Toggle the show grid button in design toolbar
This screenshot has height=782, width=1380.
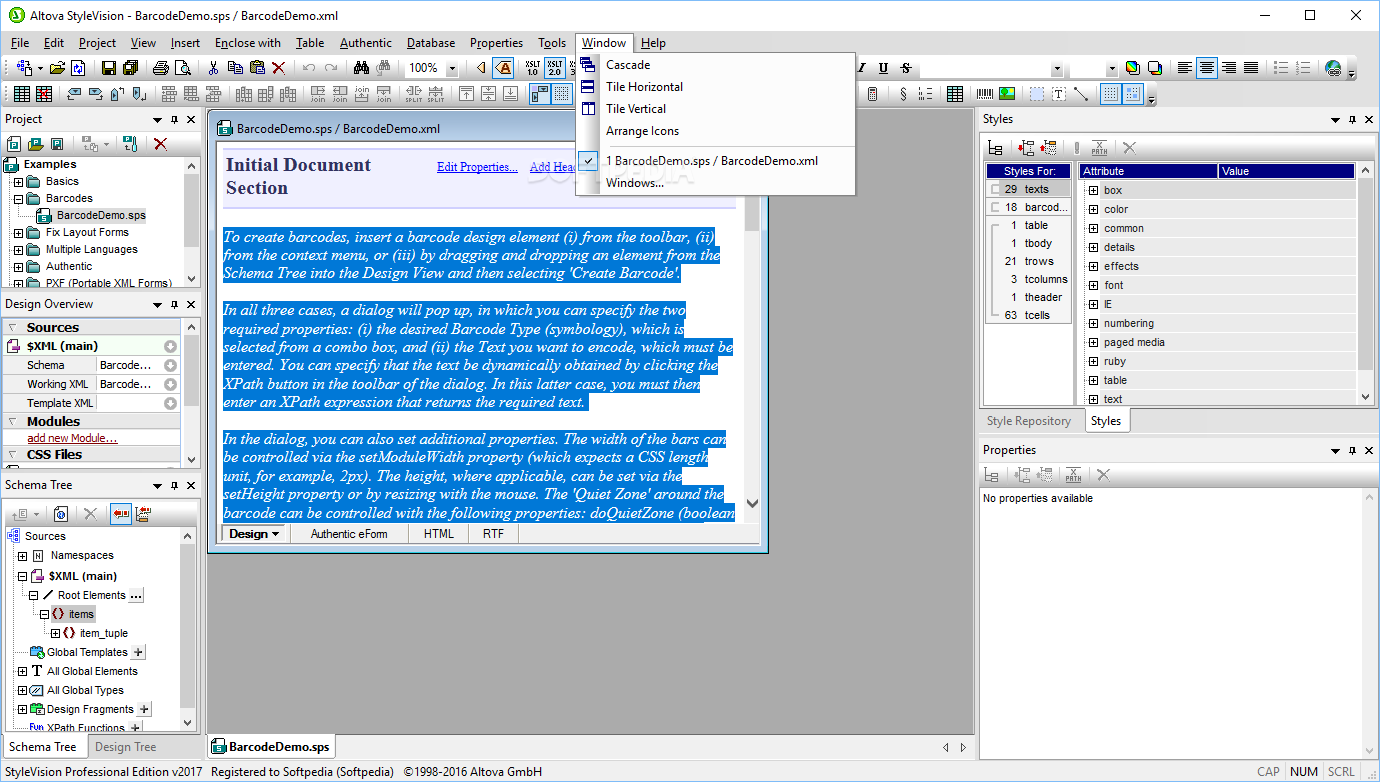pos(1111,94)
